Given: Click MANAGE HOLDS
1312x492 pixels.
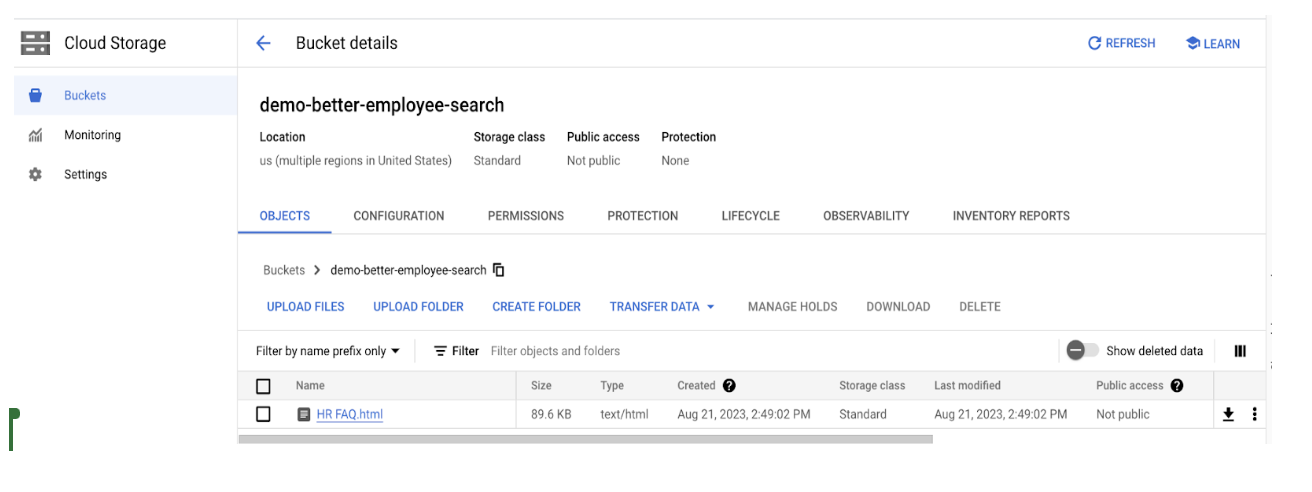Looking at the screenshot, I should coord(793,306).
